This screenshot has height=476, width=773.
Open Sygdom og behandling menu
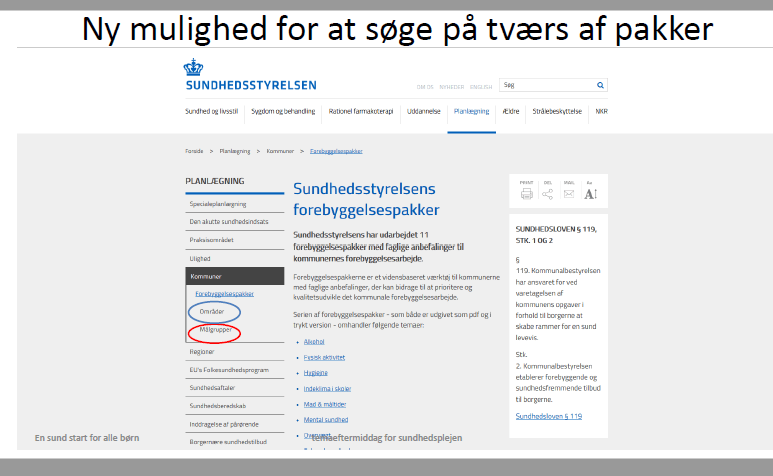point(283,111)
